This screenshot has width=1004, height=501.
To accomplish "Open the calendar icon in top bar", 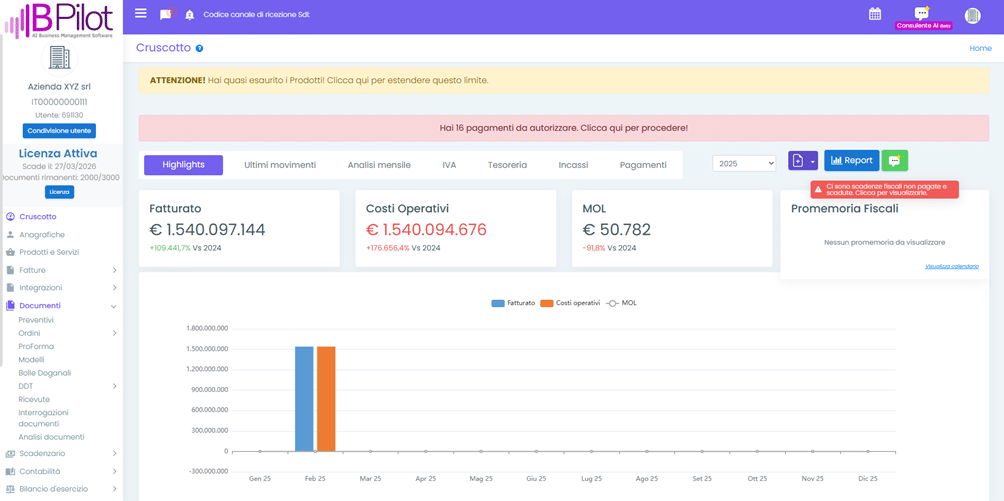I will pyautogui.click(x=875, y=14).
